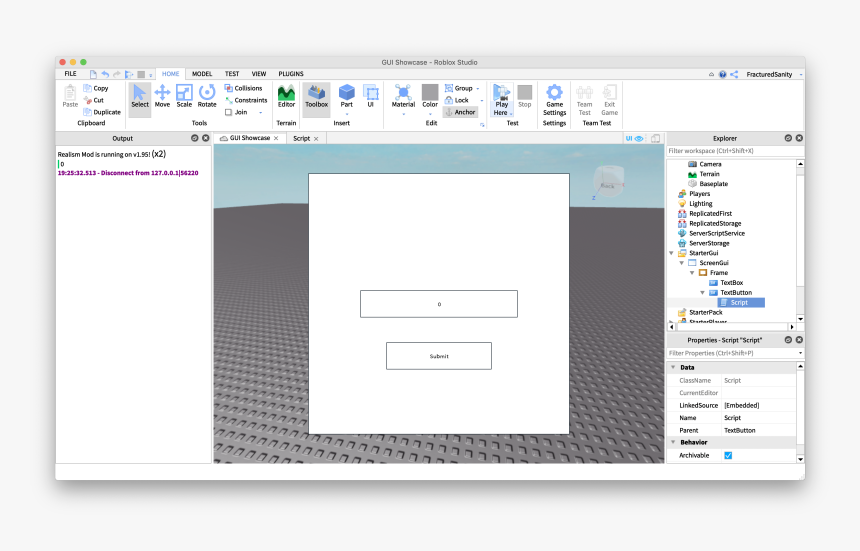Toggle the Anchor button
Viewport: 860px width, 551px height.
pos(460,112)
